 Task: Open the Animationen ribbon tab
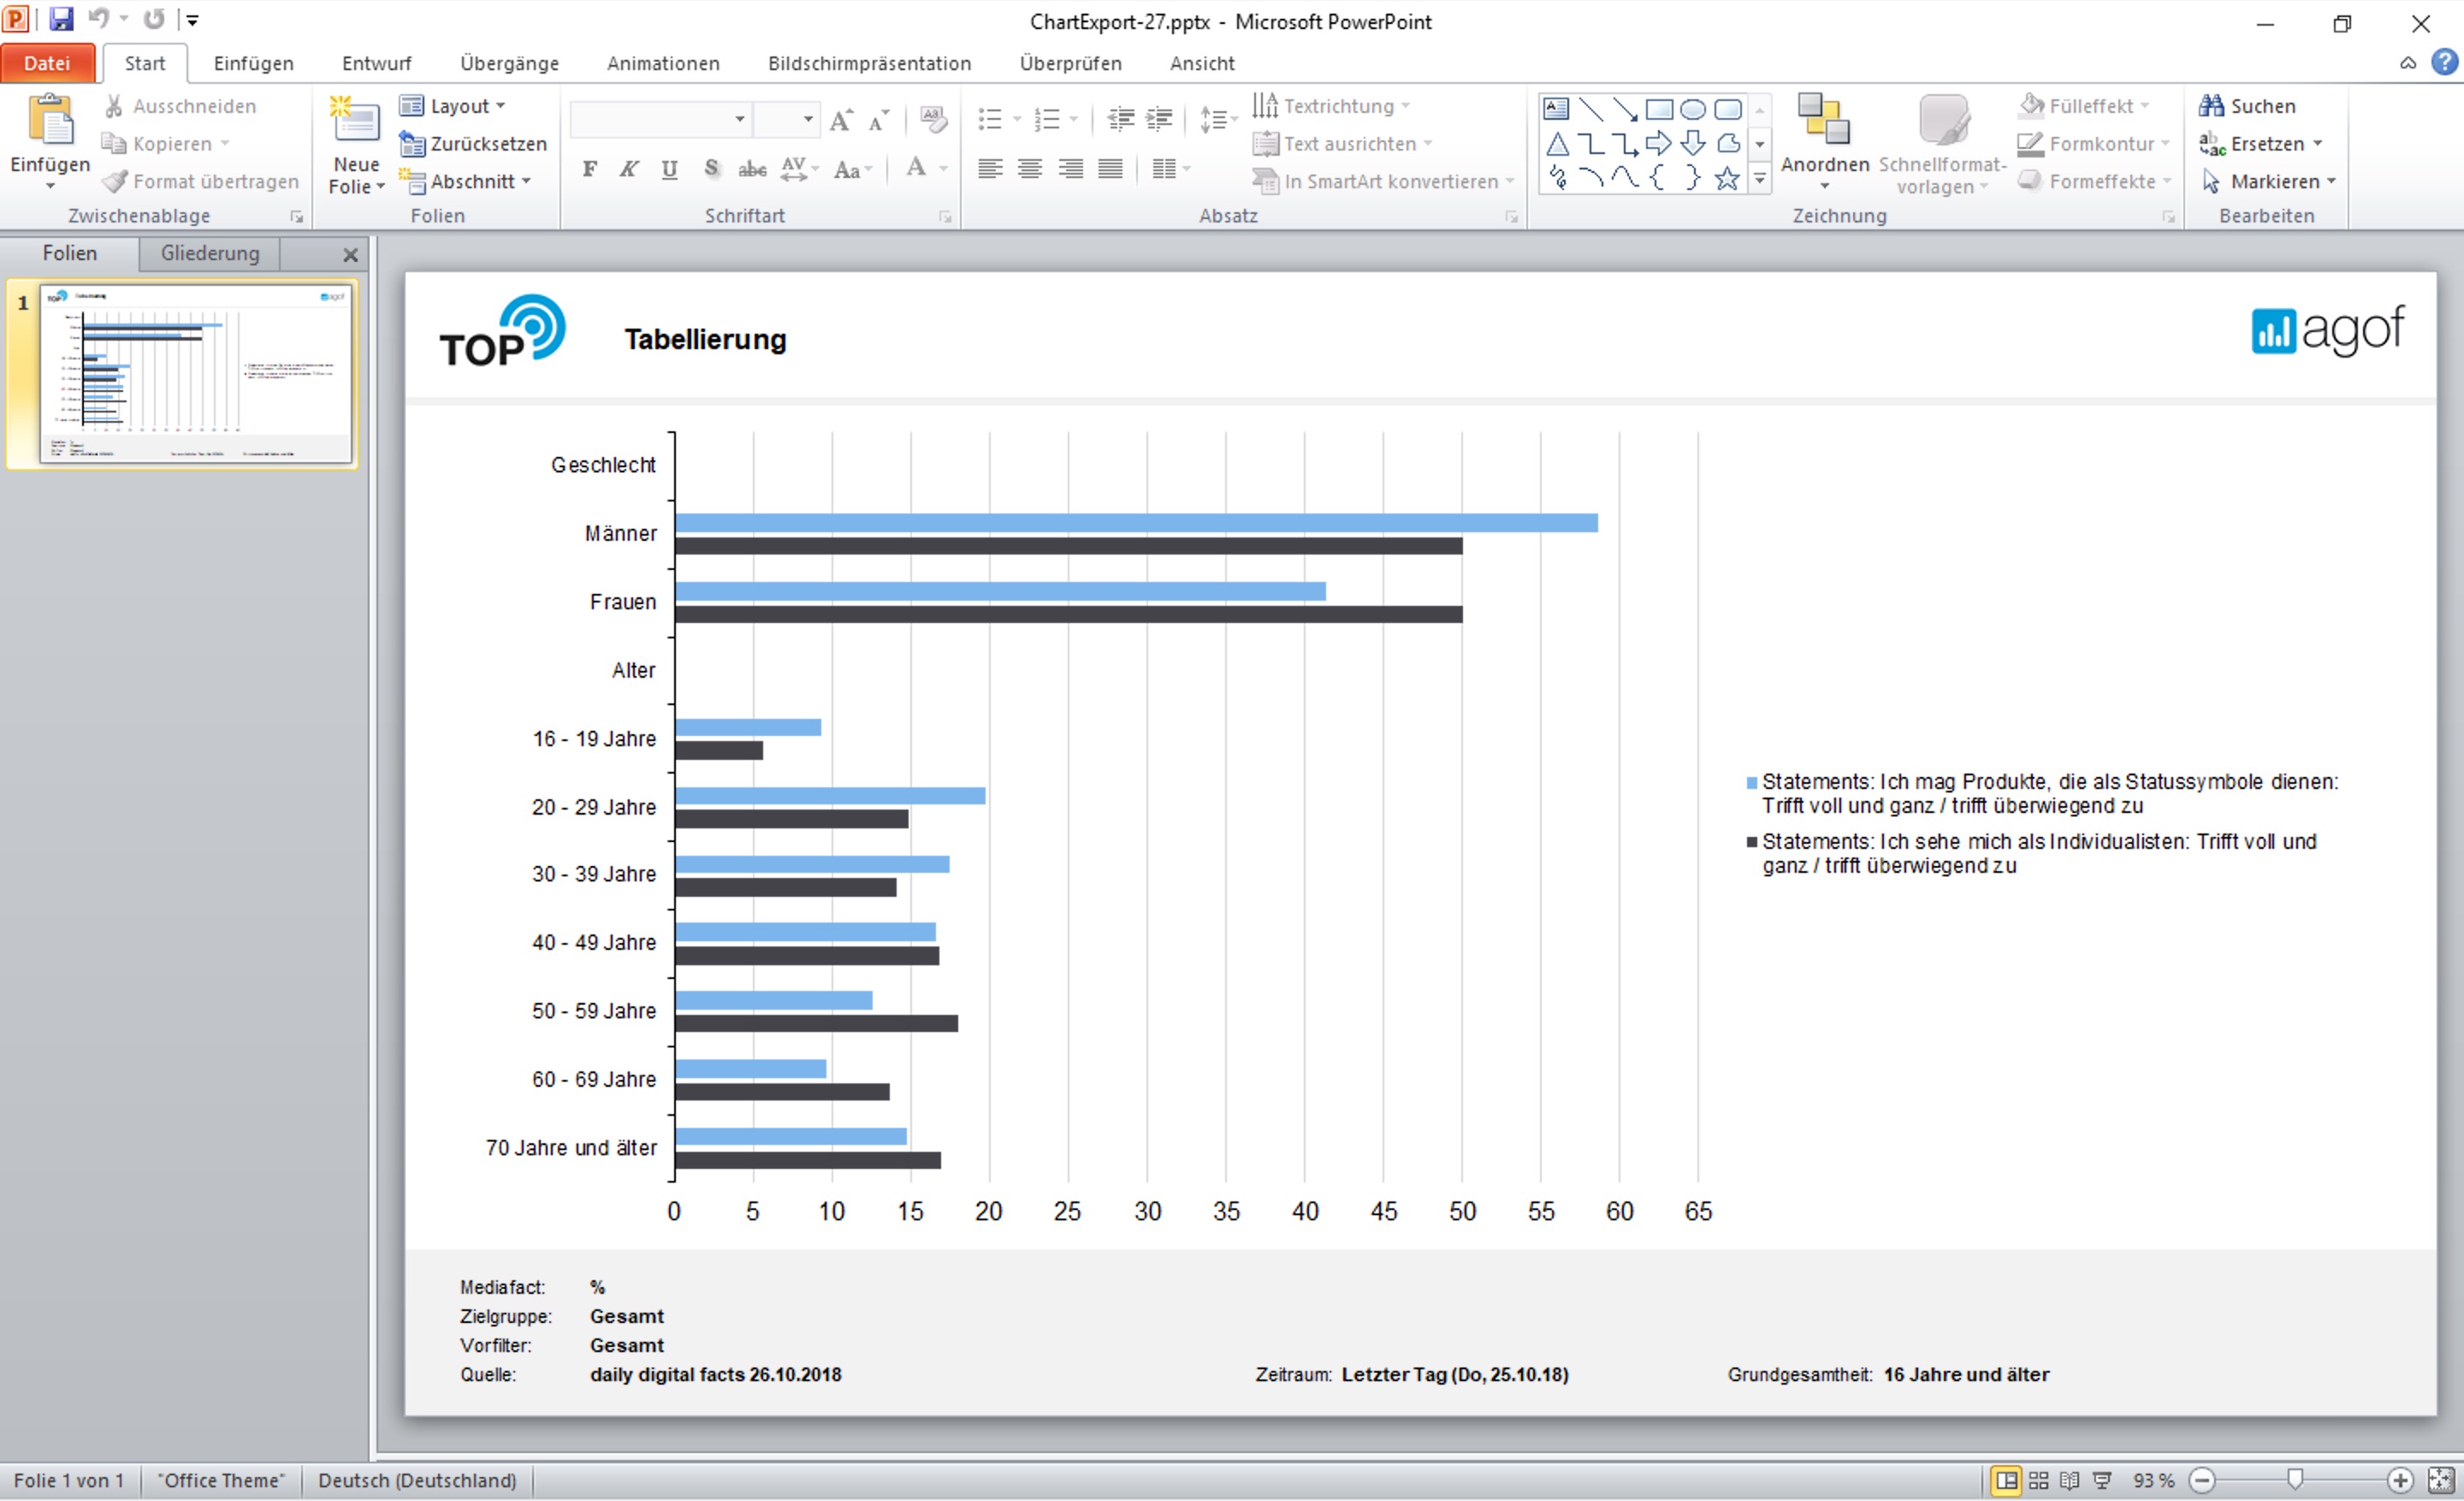click(x=663, y=63)
